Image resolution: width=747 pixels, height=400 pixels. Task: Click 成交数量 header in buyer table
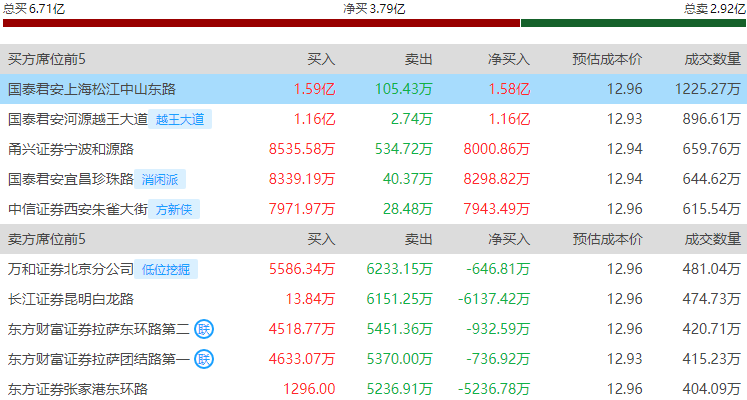(713, 59)
